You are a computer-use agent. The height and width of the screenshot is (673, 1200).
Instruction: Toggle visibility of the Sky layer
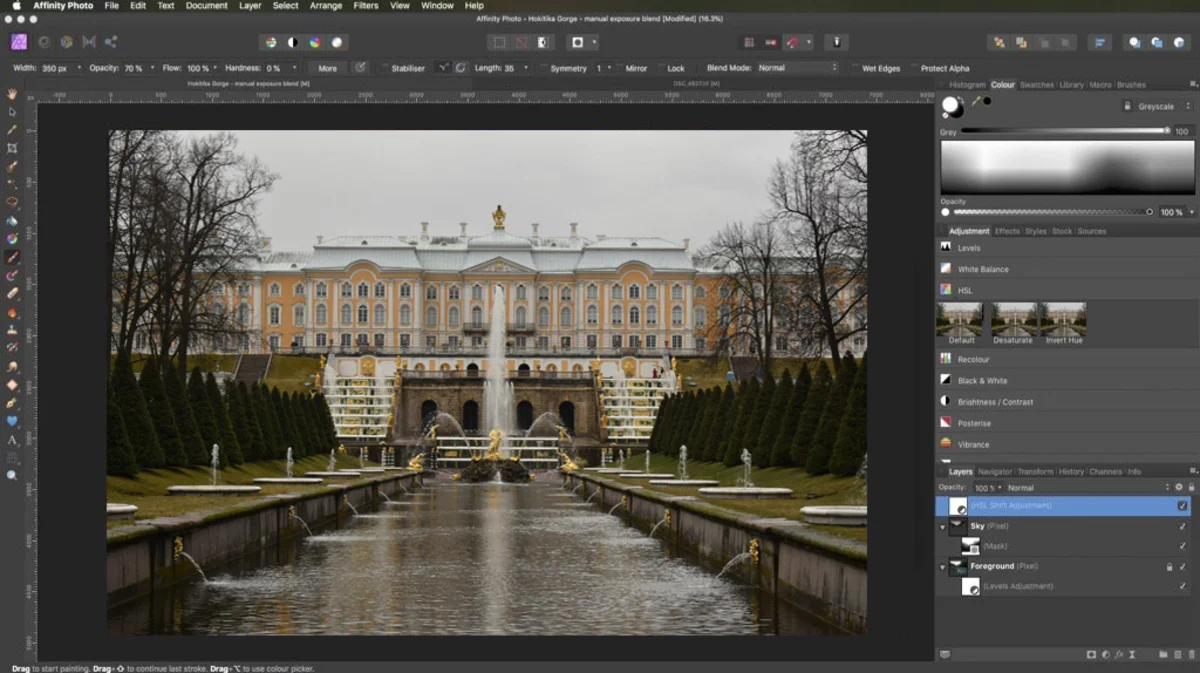pos(1182,526)
